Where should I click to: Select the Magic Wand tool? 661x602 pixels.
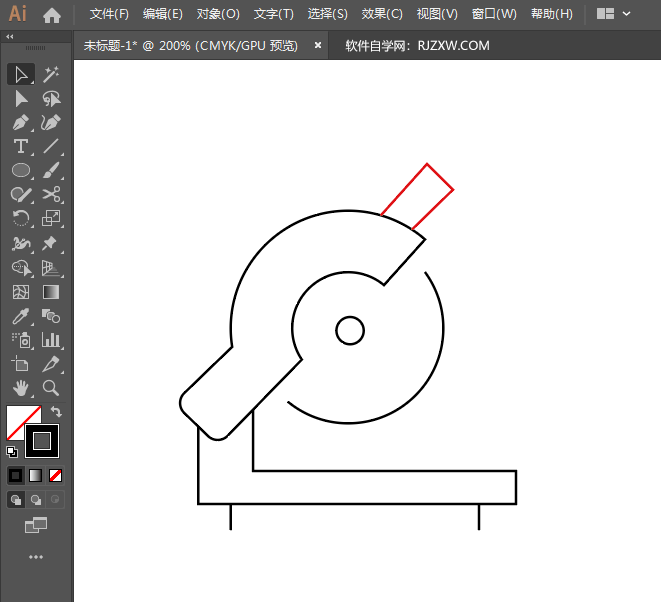[x=51, y=74]
